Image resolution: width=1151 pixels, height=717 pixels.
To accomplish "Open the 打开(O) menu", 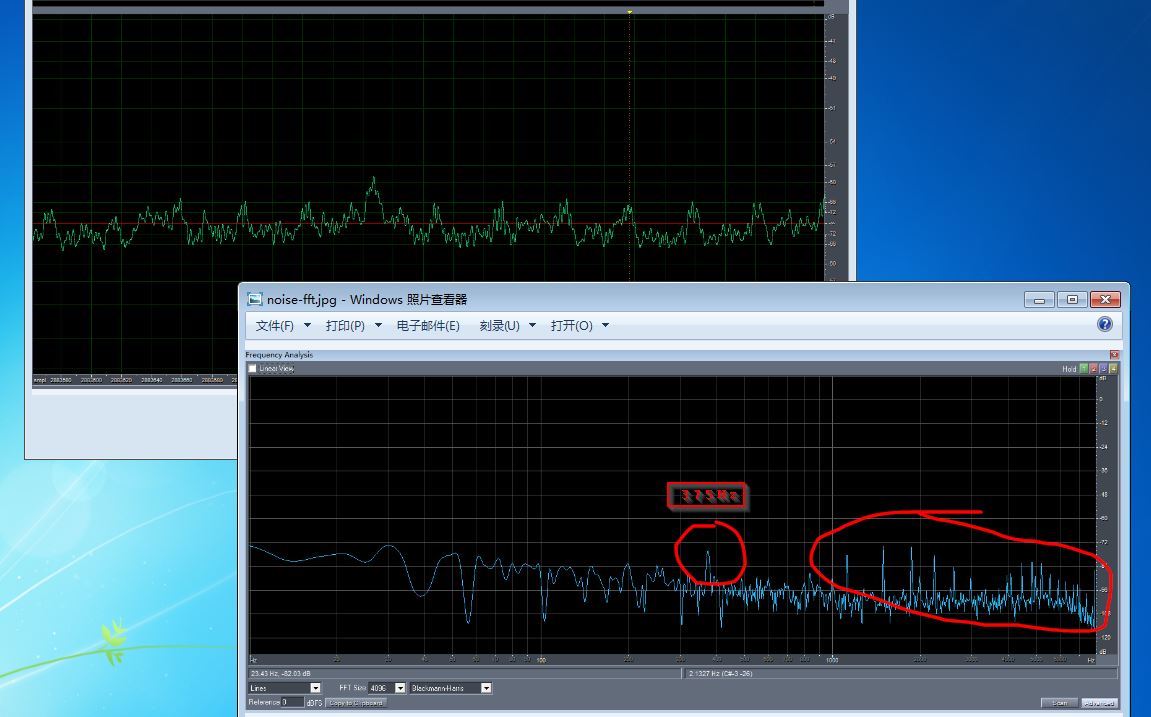I will click(x=571, y=325).
